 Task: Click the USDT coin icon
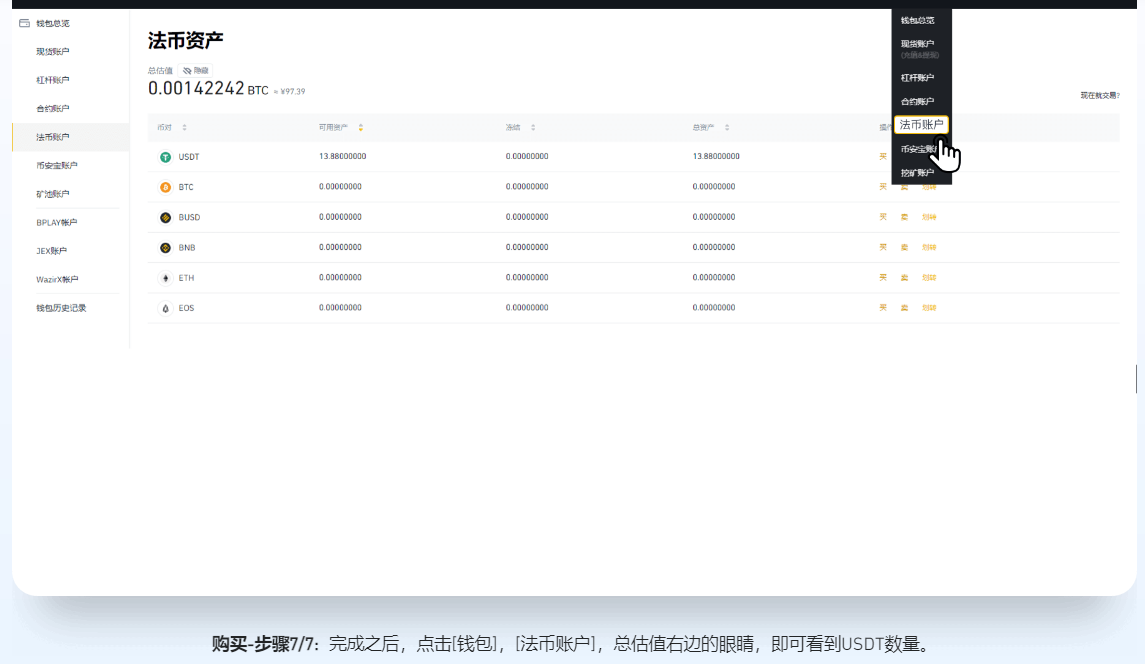[x=166, y=157]
